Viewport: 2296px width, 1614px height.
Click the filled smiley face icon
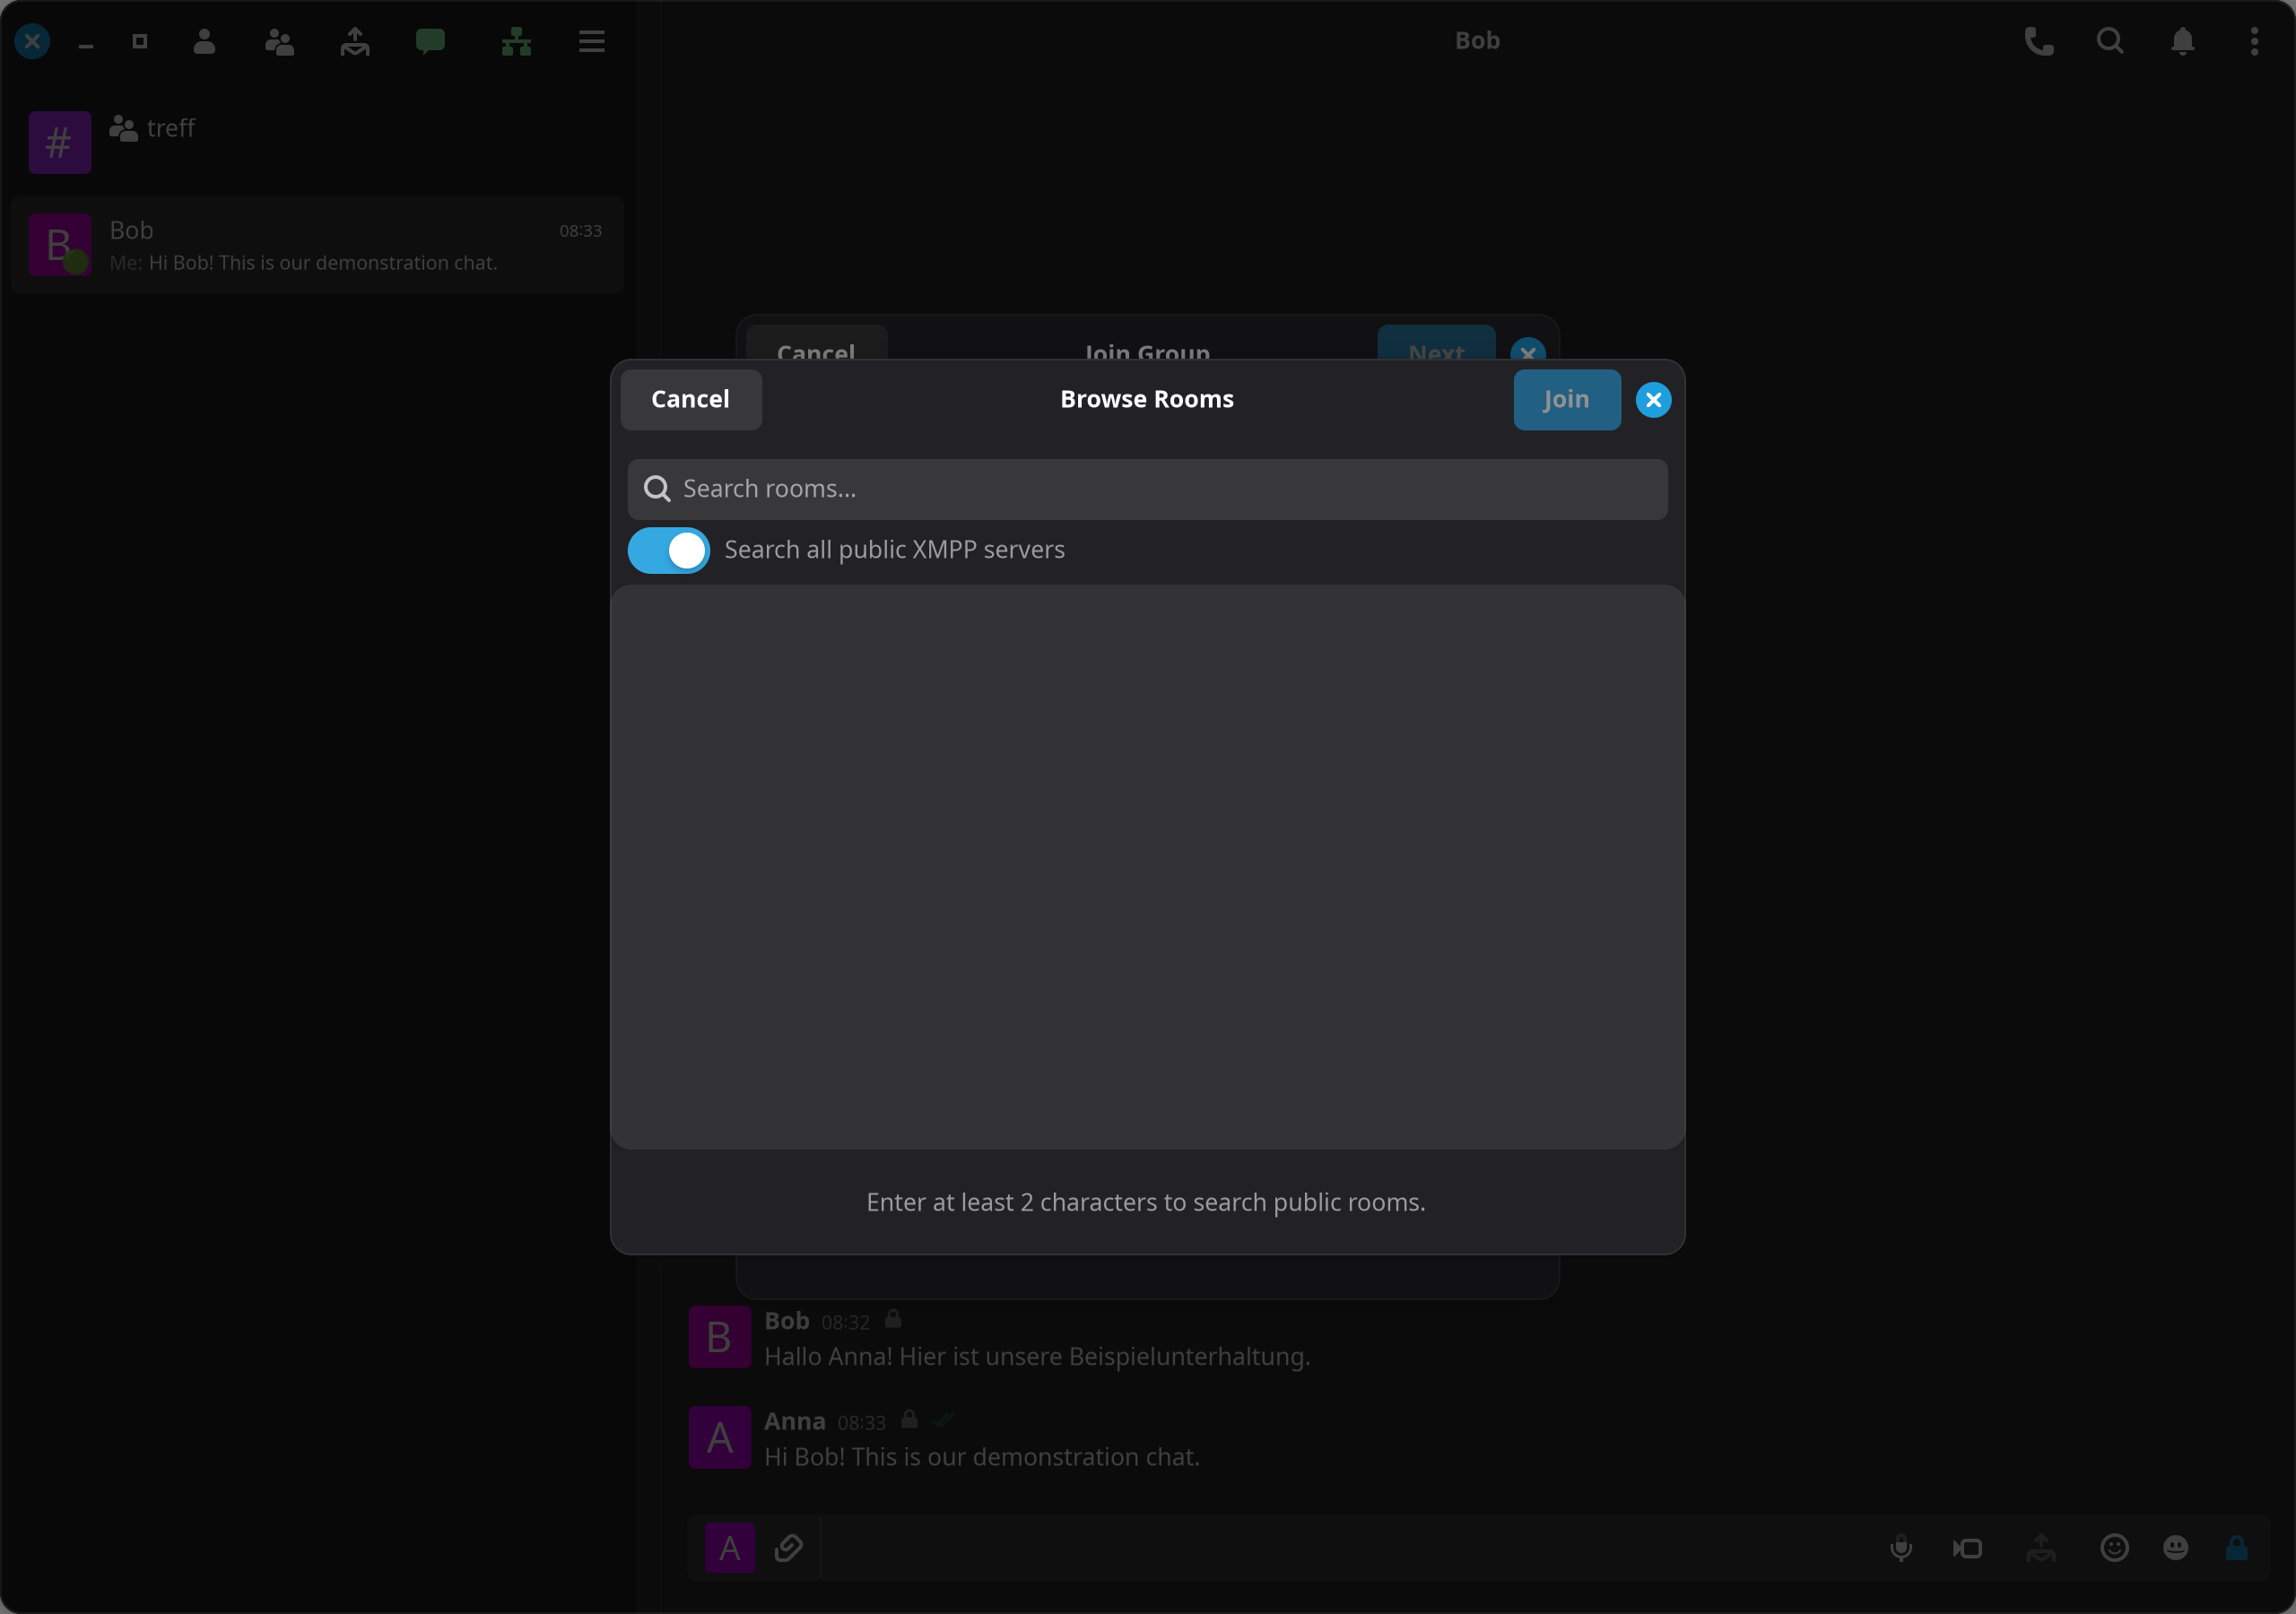click(2175, 1548)
